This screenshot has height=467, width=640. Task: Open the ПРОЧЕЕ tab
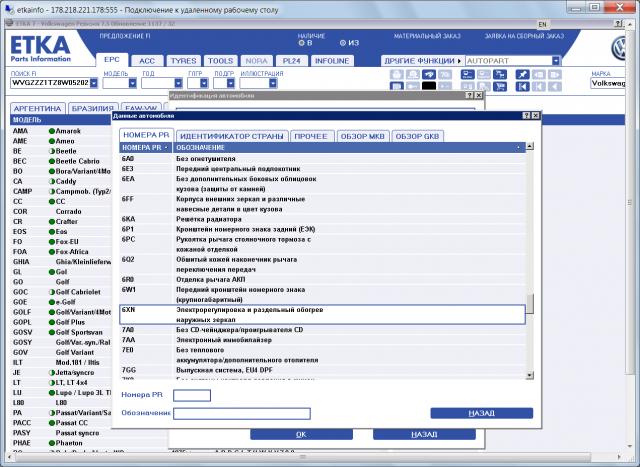311,136
